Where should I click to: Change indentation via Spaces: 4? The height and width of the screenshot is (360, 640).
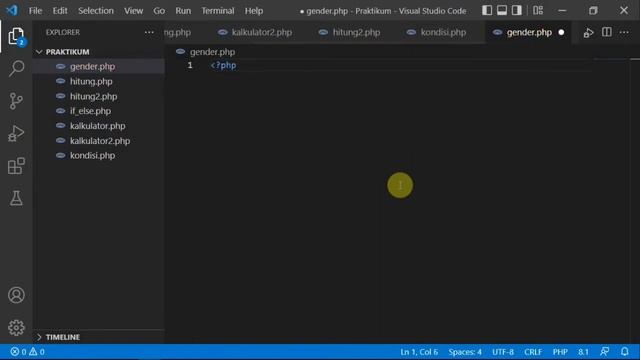tap(465, 351)
